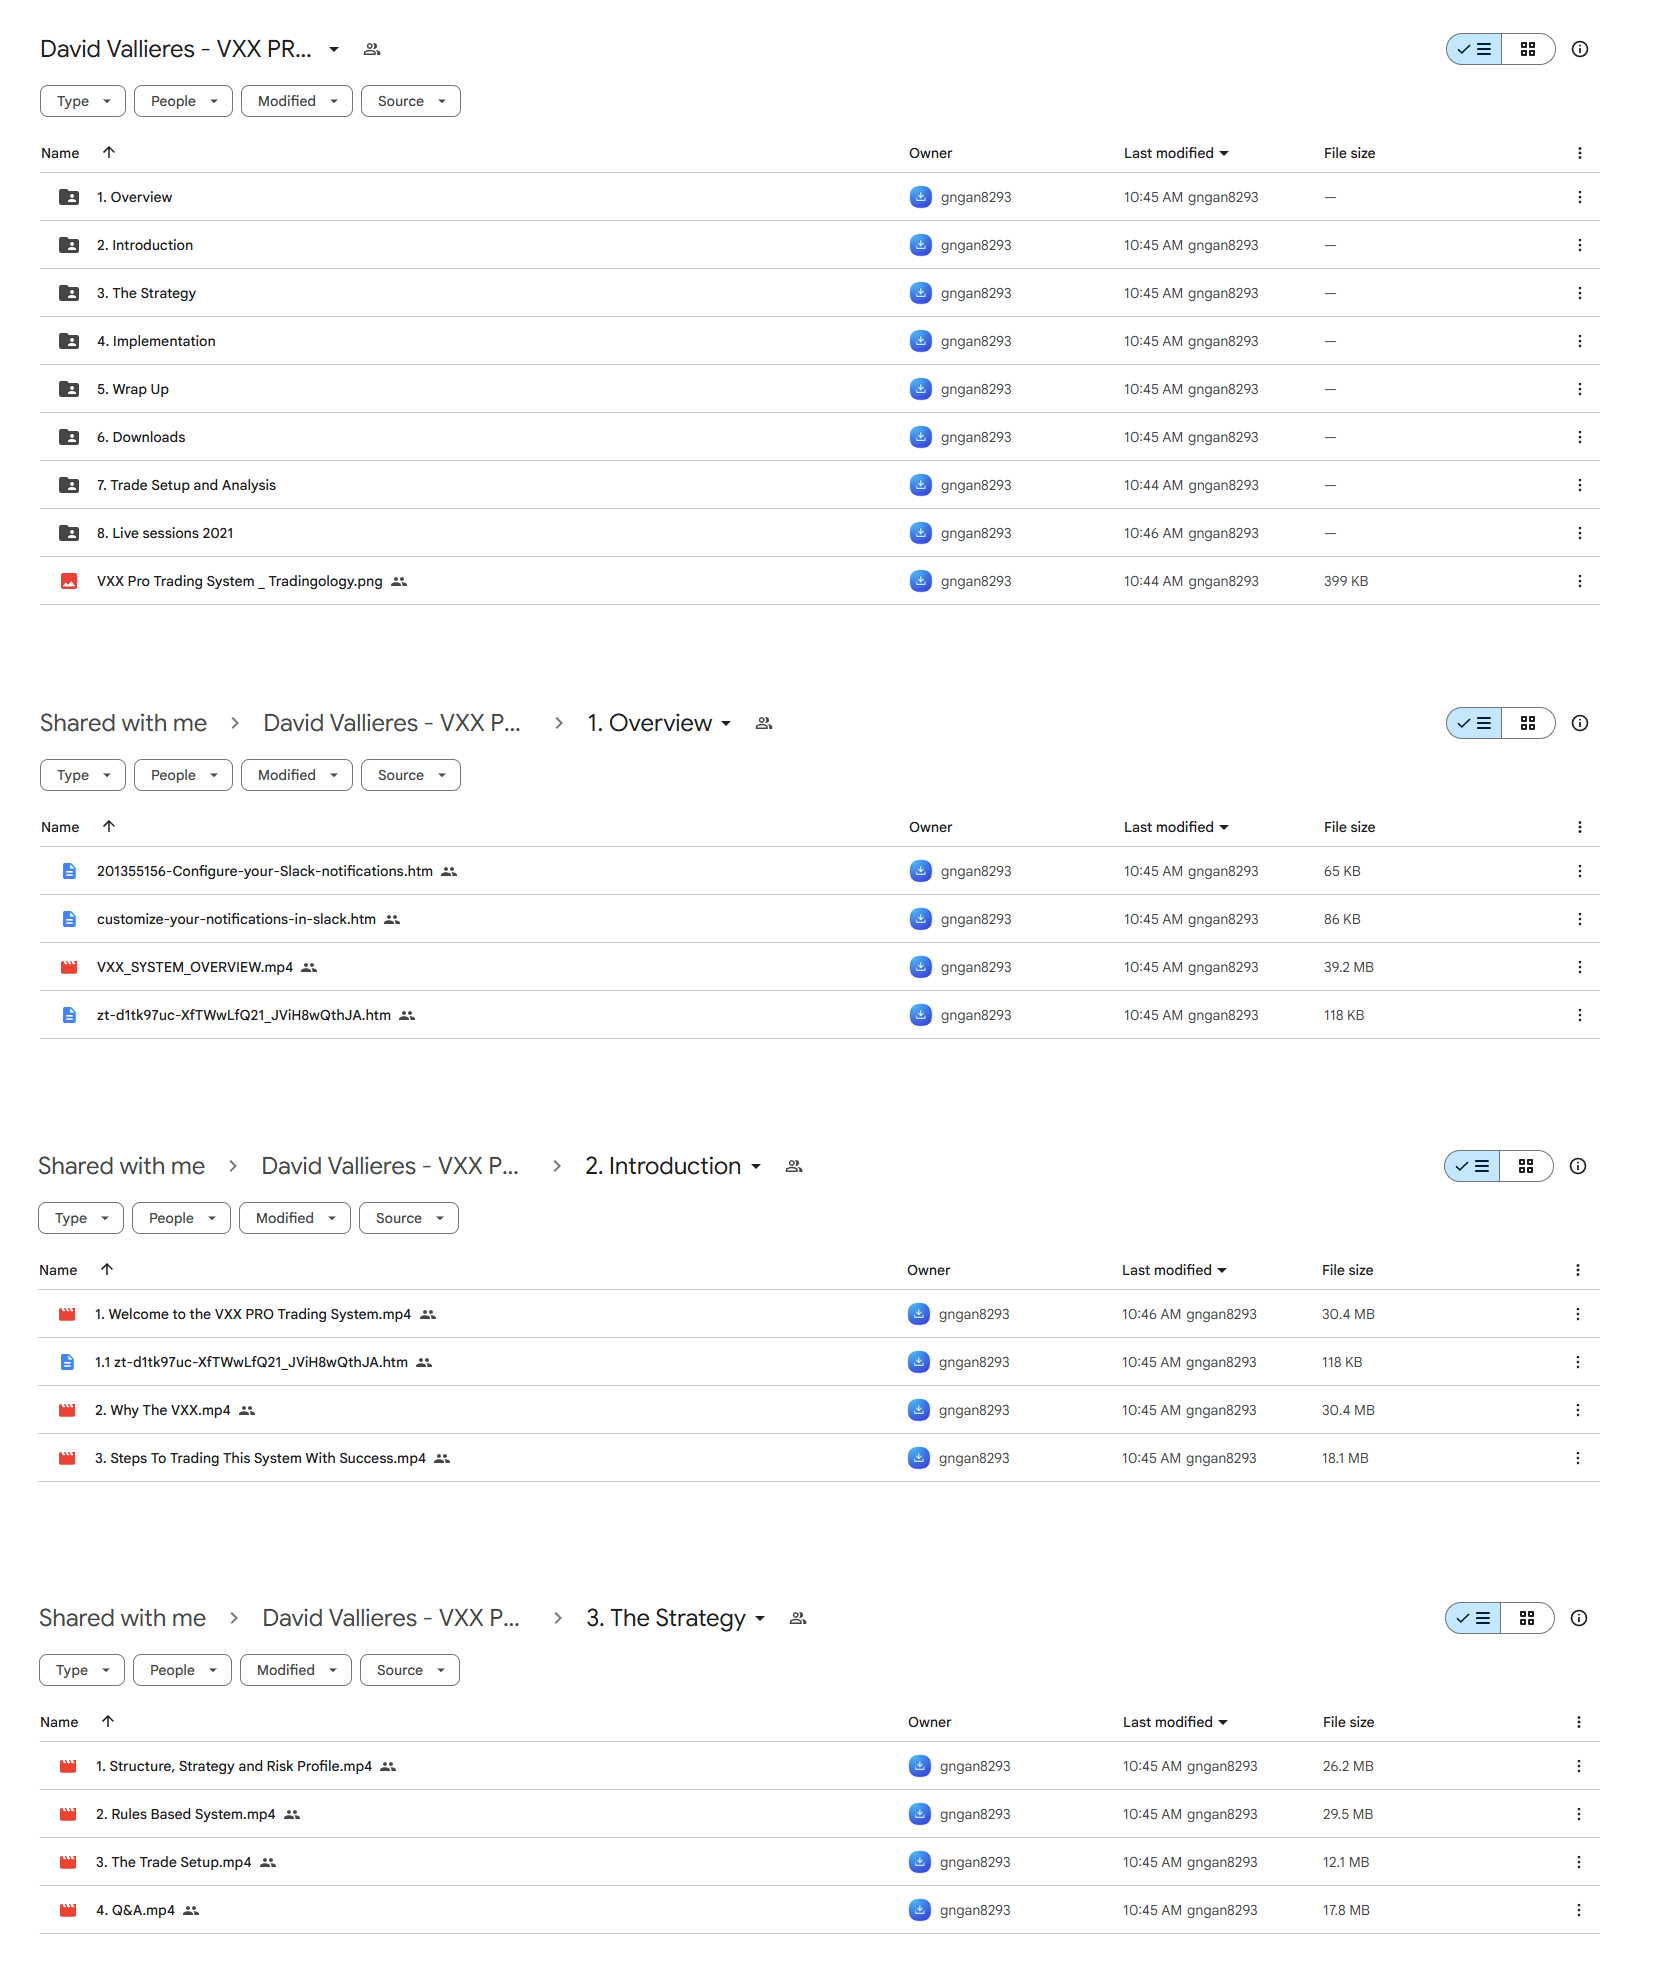Click owner avatar for 4. Q&A.mp4 row
The image size is (1656, 1984).
[x=920, y=1910]
